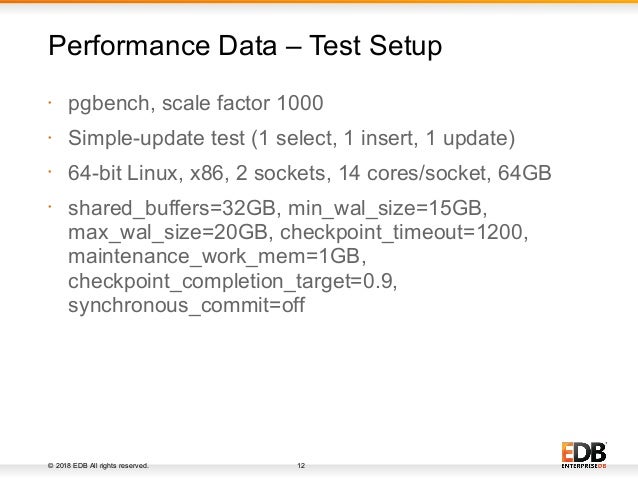The width and height of the screenshot is (638, 479).
Task: Click the slide title Performance Data – Test Setup
Action: click(x=245, y=46)
